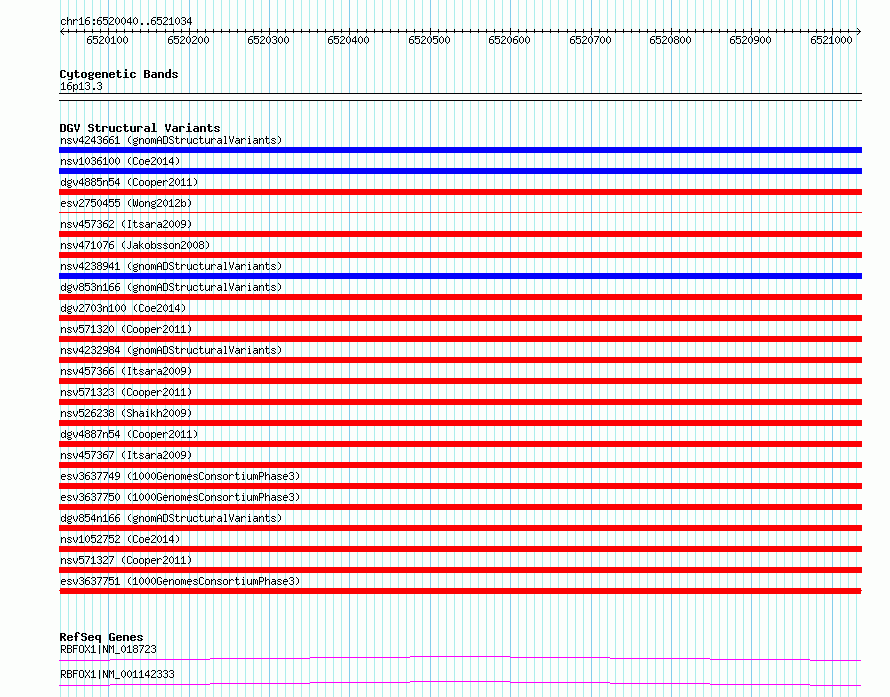Click the red bar under dgv4885n54

pyautogui.click(x=460, y=192)
